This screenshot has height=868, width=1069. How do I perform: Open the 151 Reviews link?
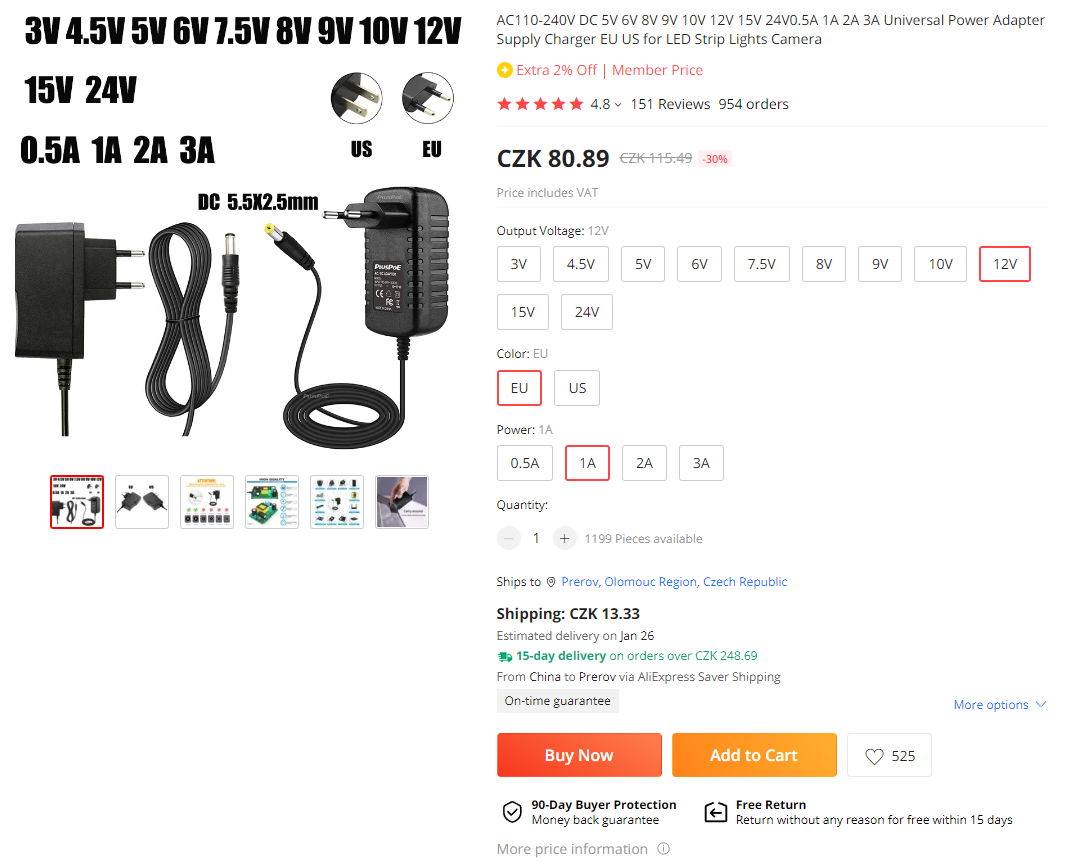pos(670,104)
